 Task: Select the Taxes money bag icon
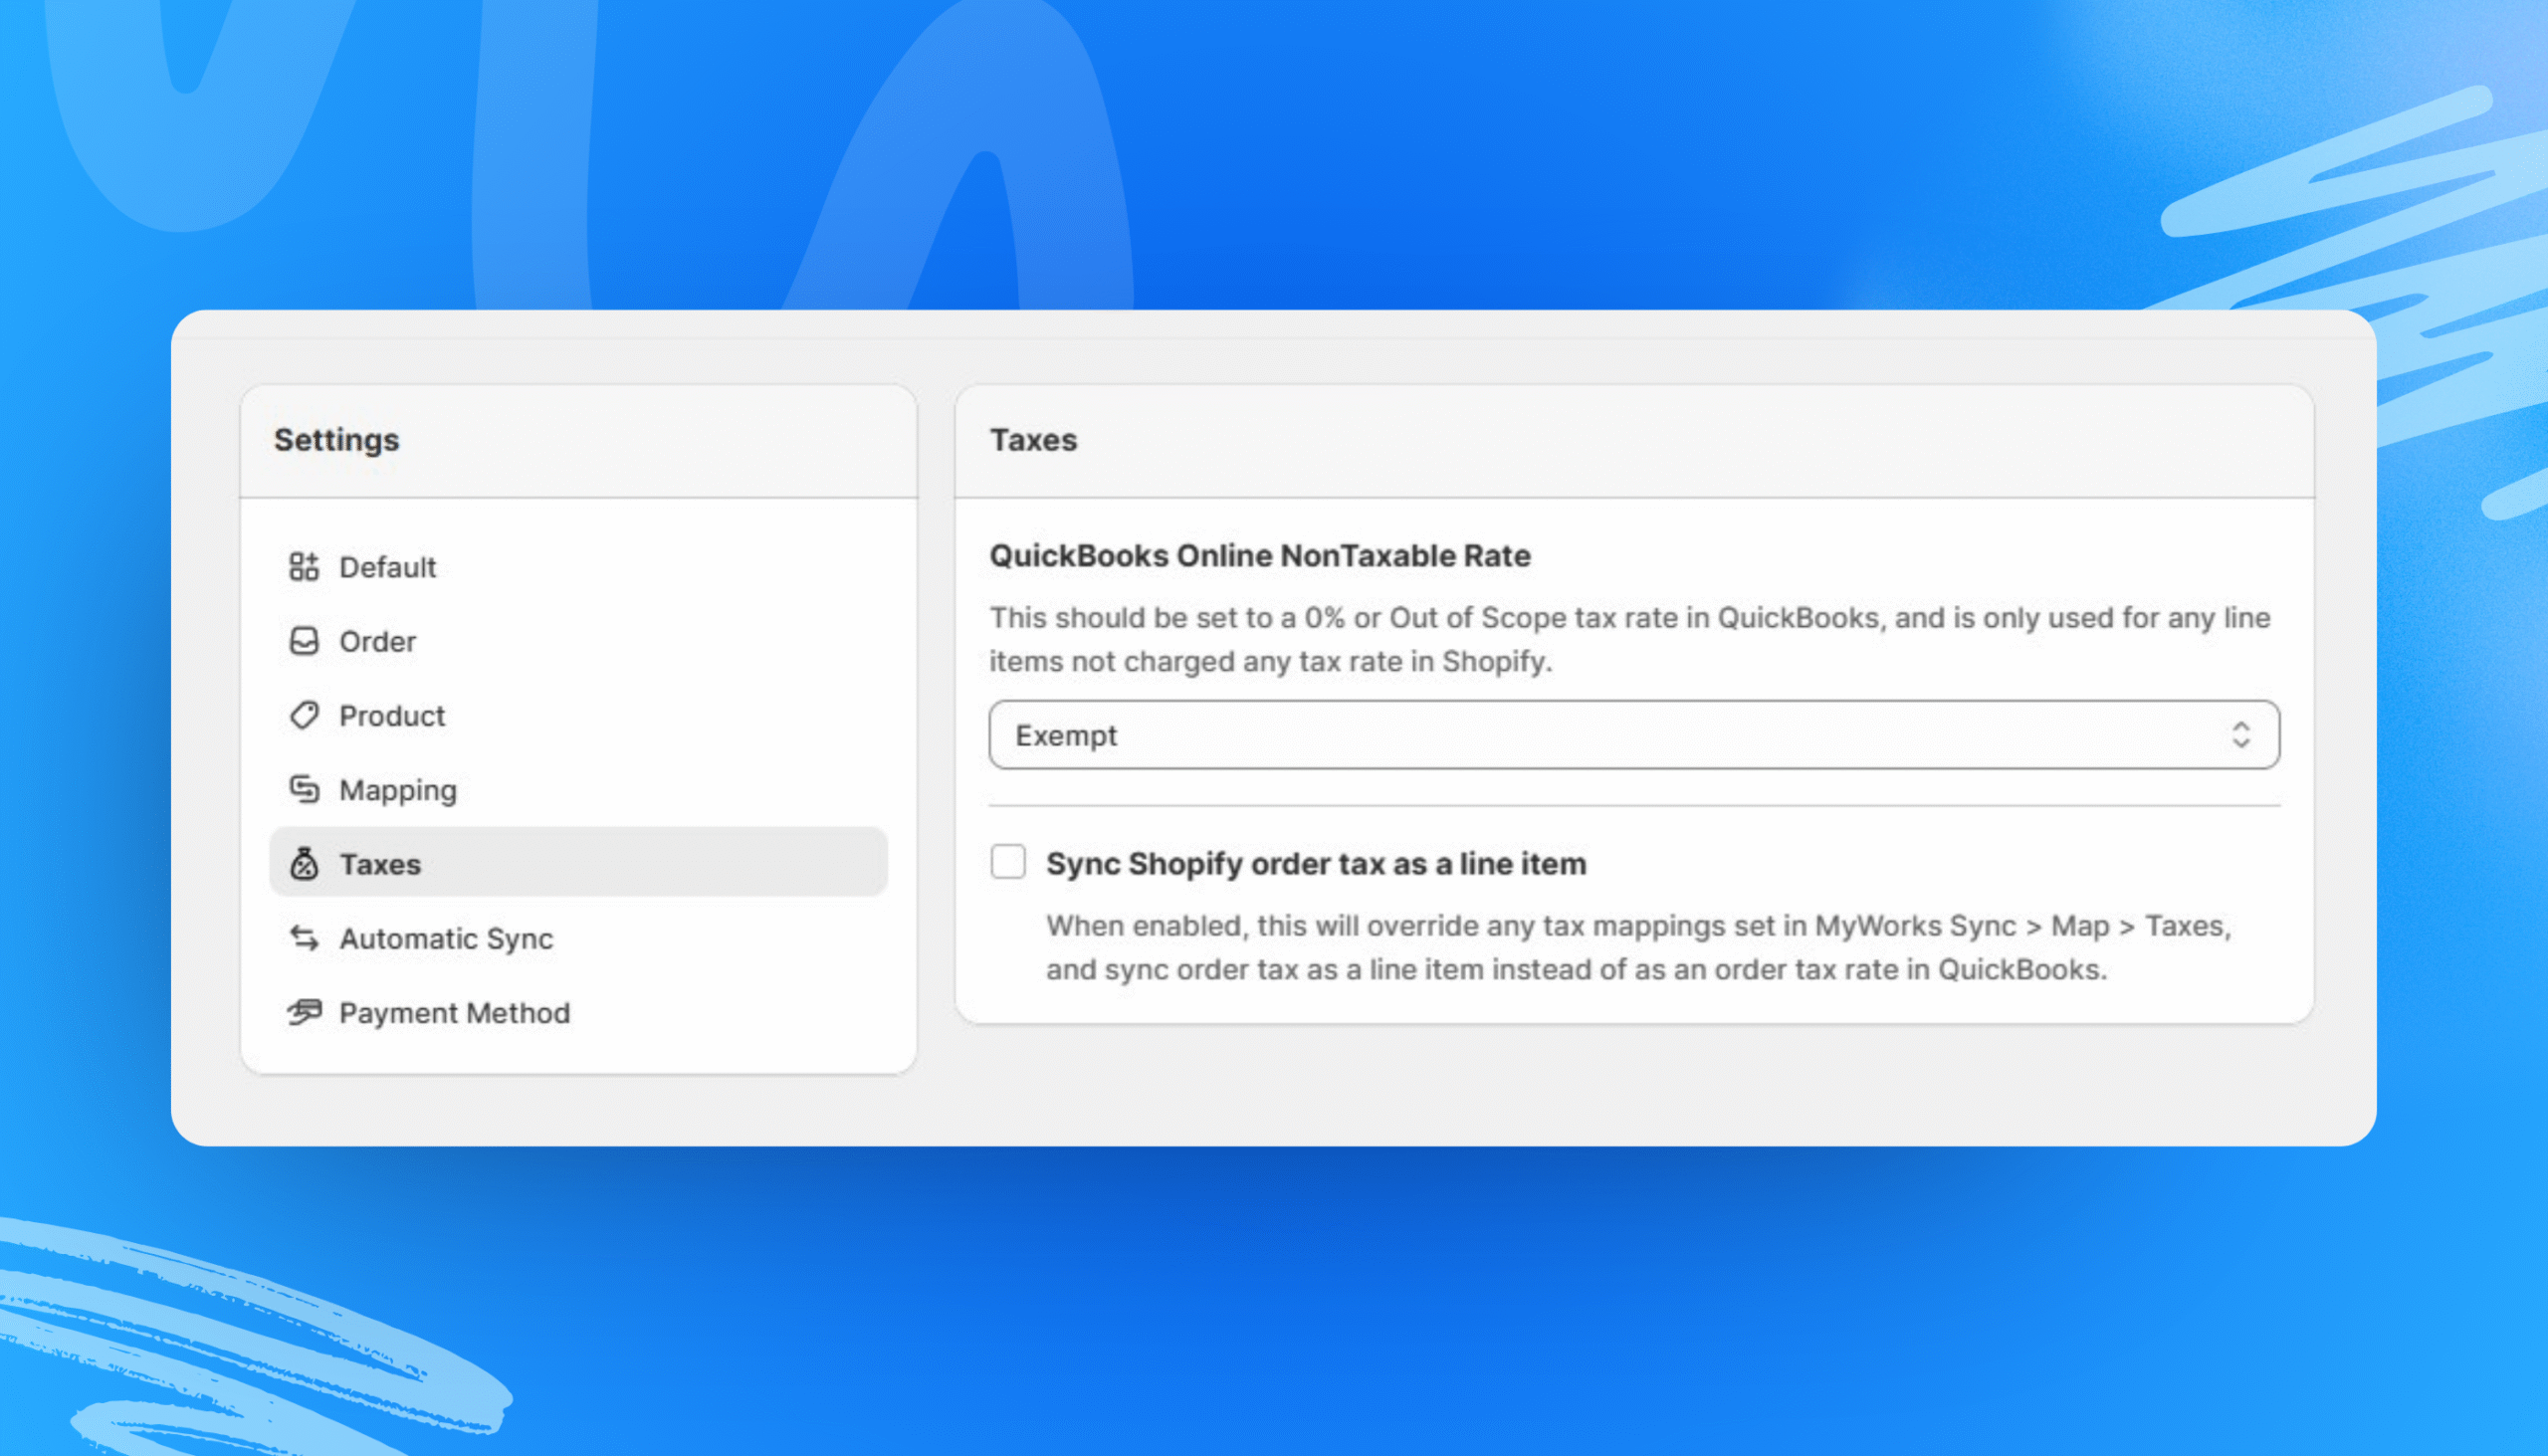point(303,863)
